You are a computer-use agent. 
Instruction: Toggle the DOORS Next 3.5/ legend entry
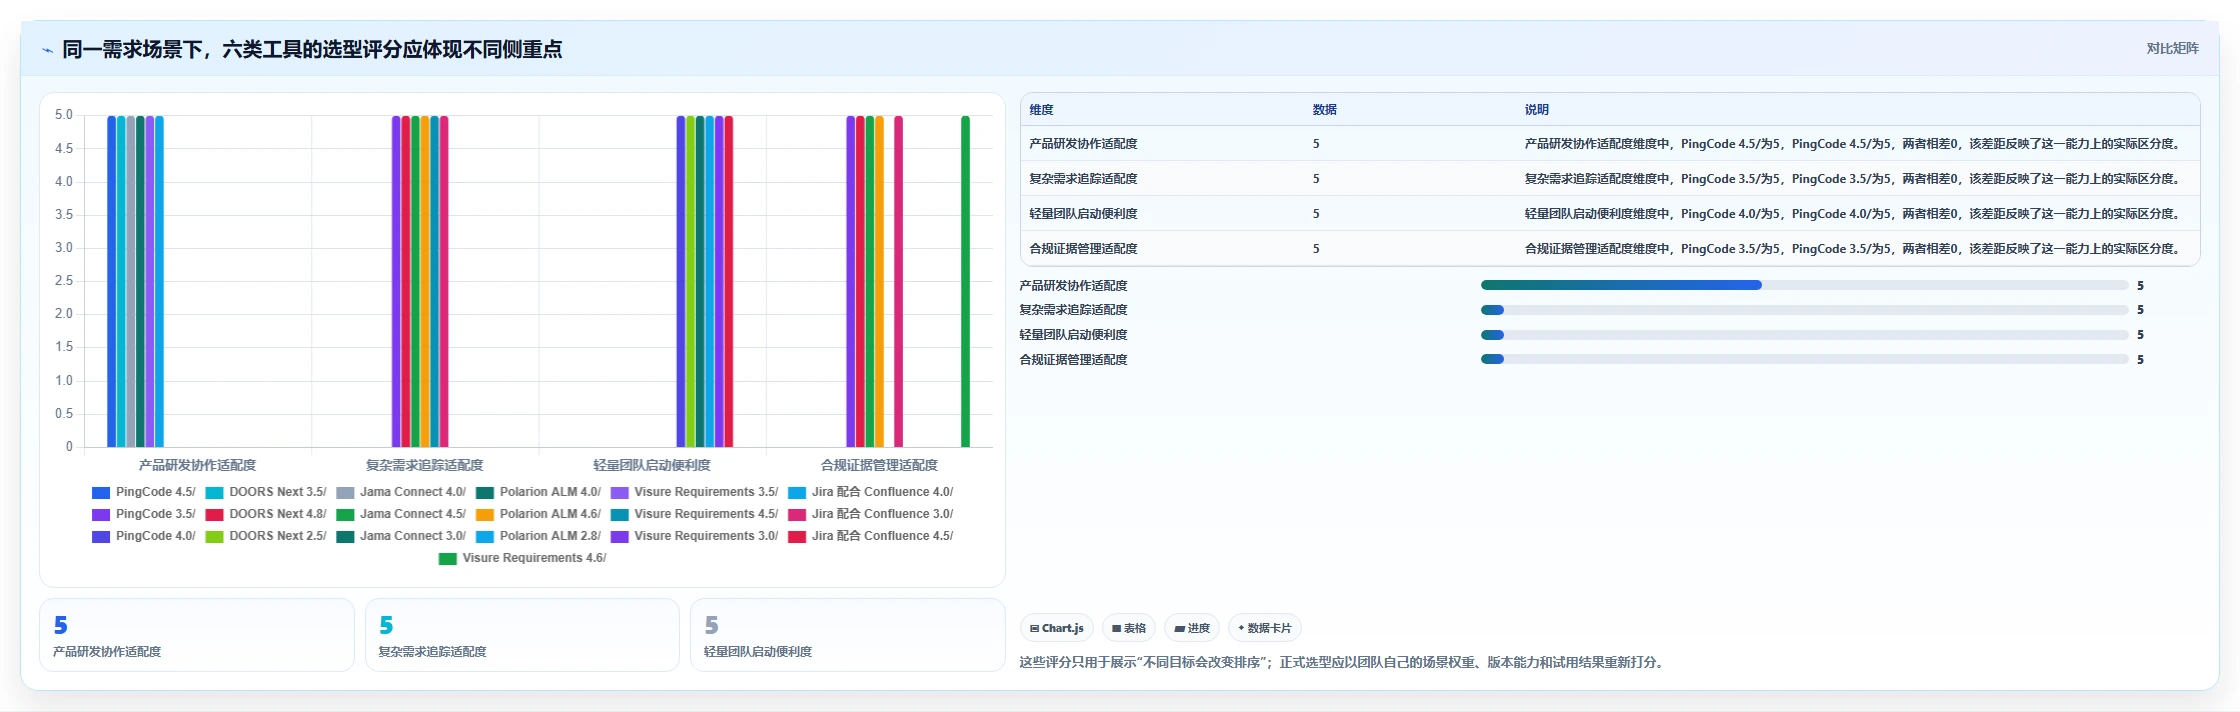(266, 492)
